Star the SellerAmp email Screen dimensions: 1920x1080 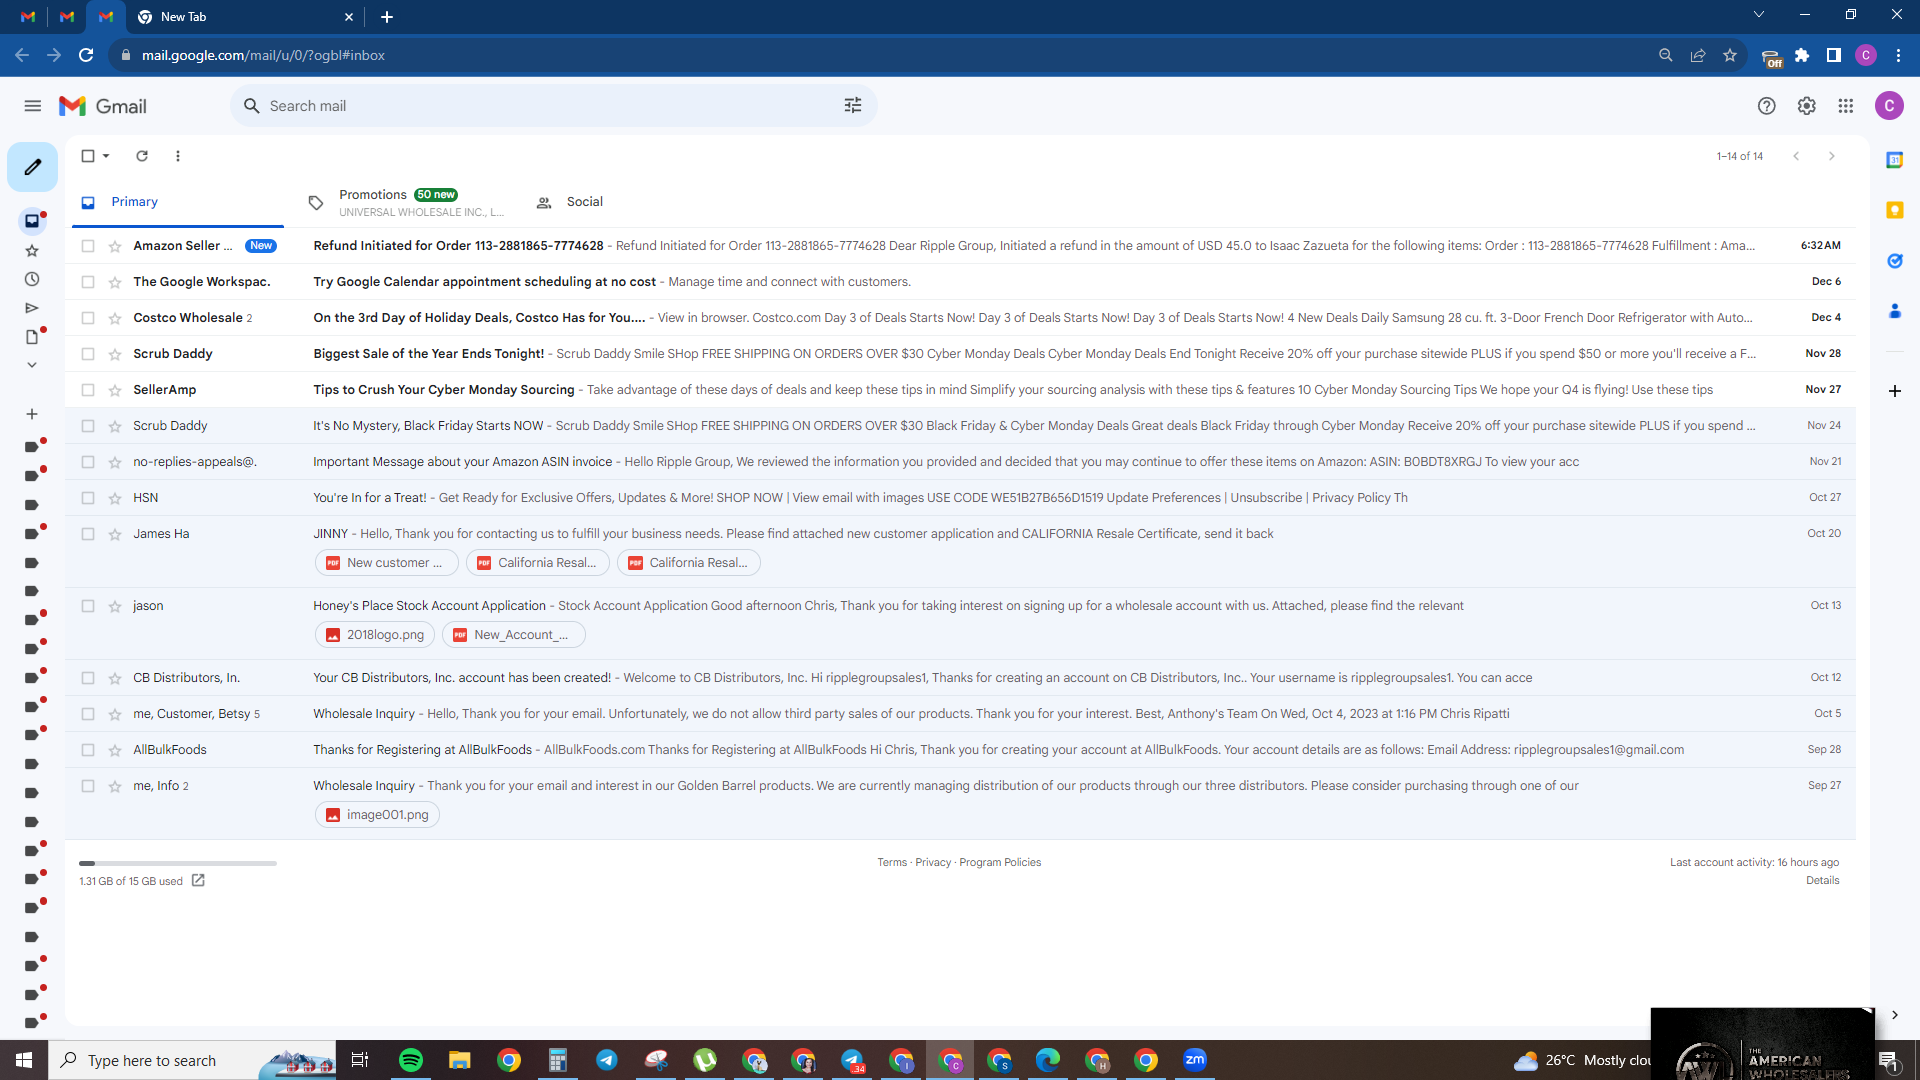(115, 390)
